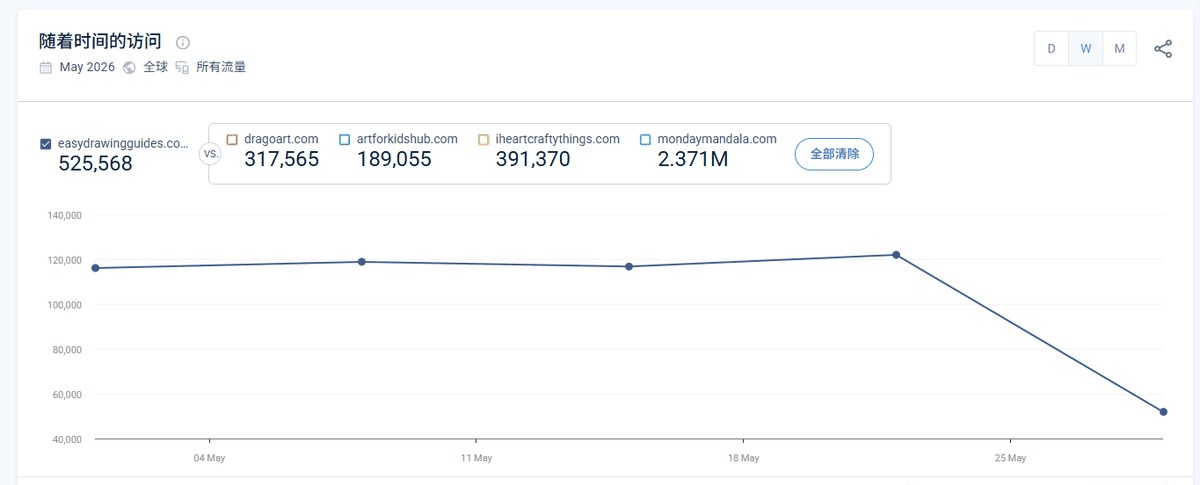Open the info tooltip icon beside the title

tap(183, 43)
